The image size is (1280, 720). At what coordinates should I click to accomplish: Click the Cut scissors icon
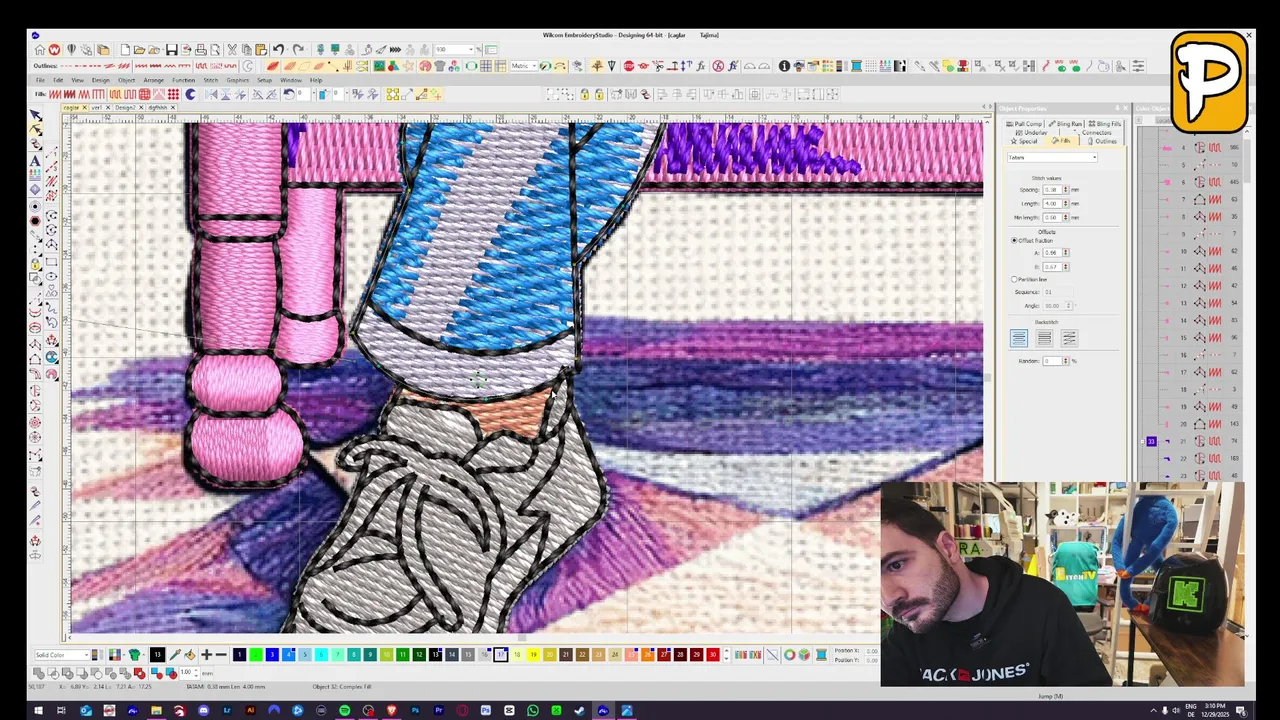coord(232,49)
